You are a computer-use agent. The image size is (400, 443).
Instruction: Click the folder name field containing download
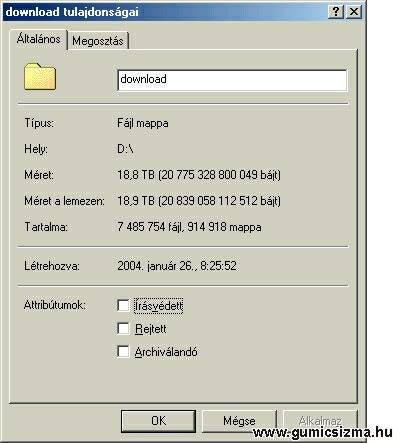pos(232,80)
